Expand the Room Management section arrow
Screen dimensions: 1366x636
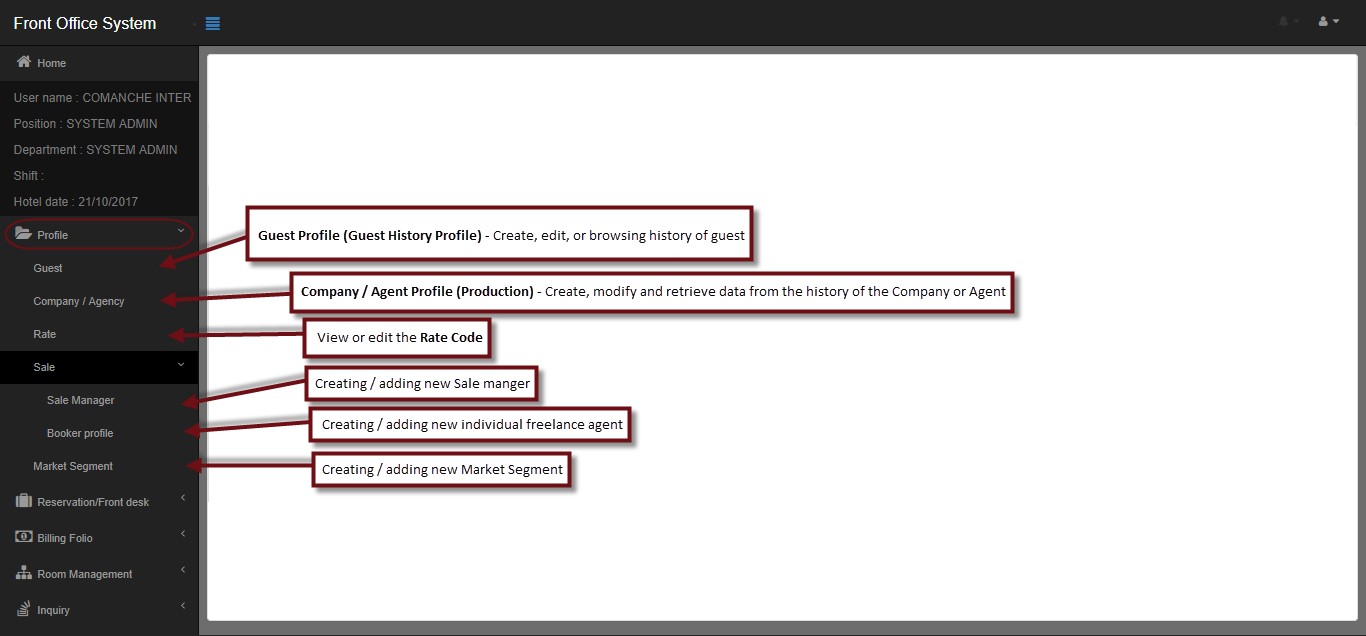click(182, 570)
